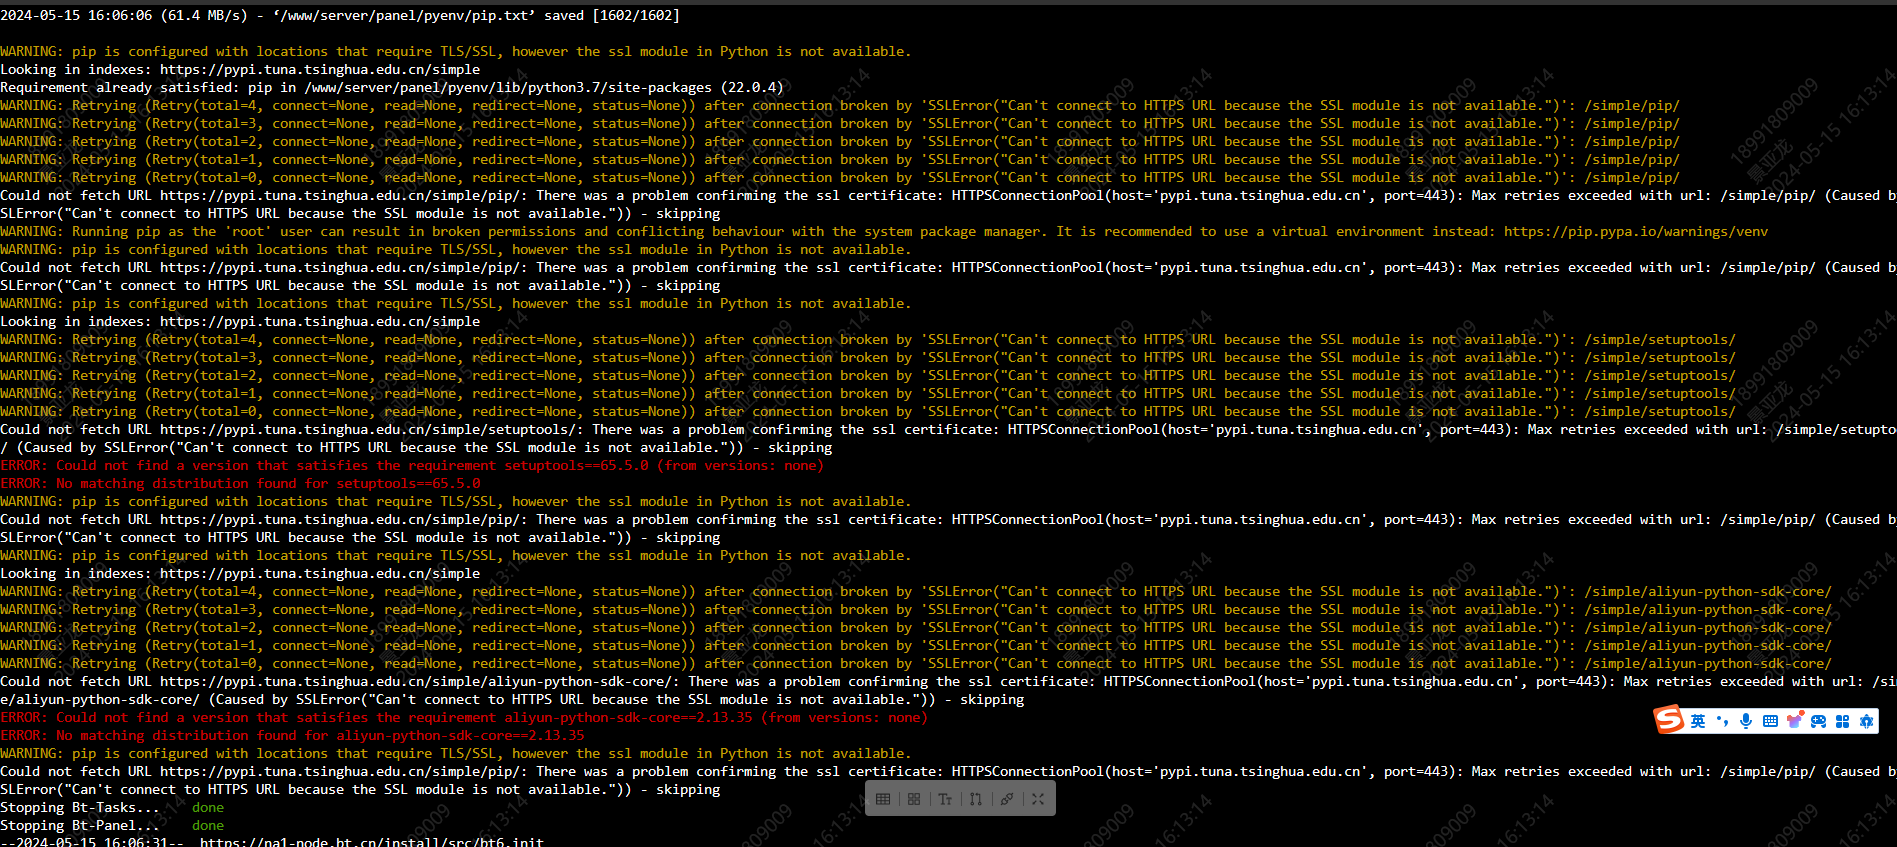Click the table grid icon in floating toolbar

tap(883, 799)
